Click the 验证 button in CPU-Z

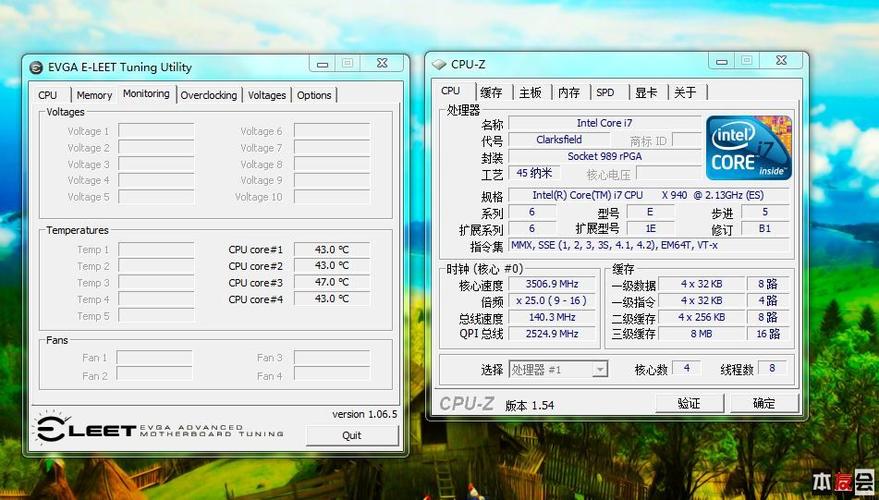(689, 404)
